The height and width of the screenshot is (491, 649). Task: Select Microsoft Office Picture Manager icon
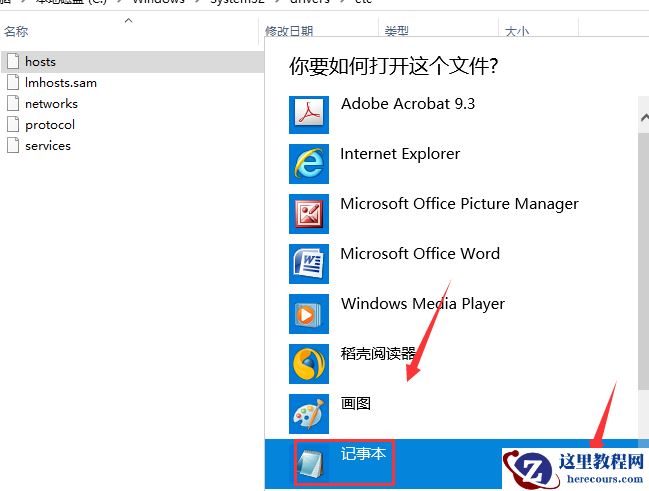tap(309, 214)
